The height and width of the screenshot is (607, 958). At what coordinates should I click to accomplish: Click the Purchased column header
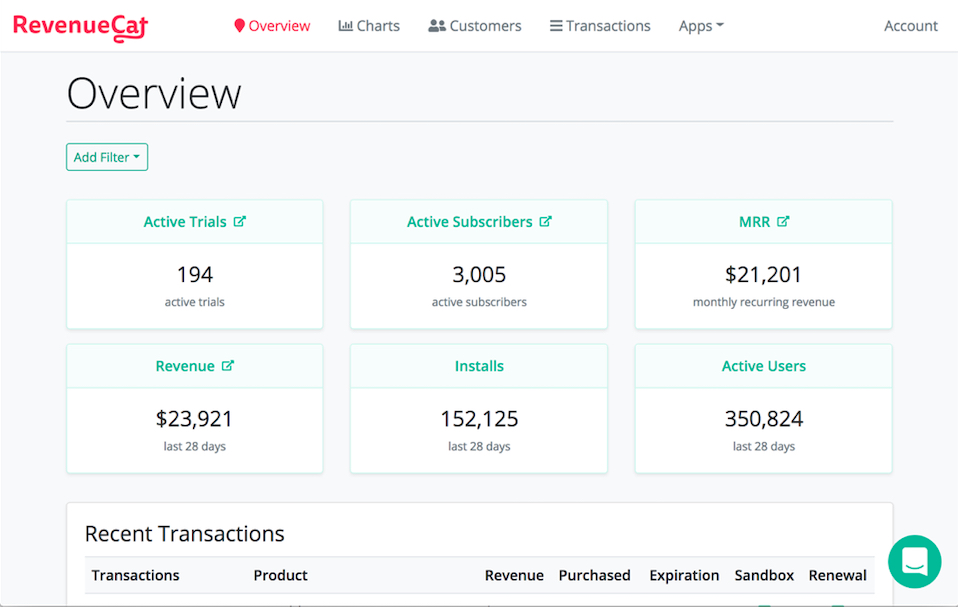click(x=594, y=575)
